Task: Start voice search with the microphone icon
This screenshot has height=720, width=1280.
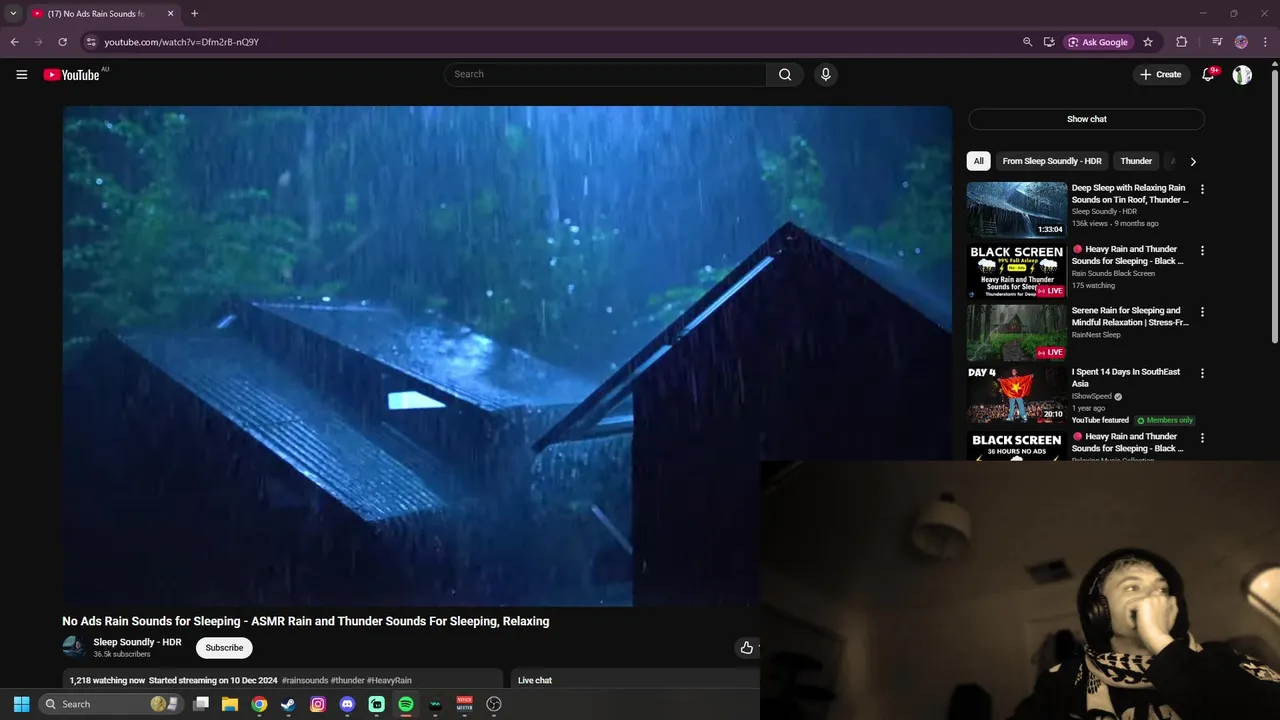Action: (x=825, y=74)
